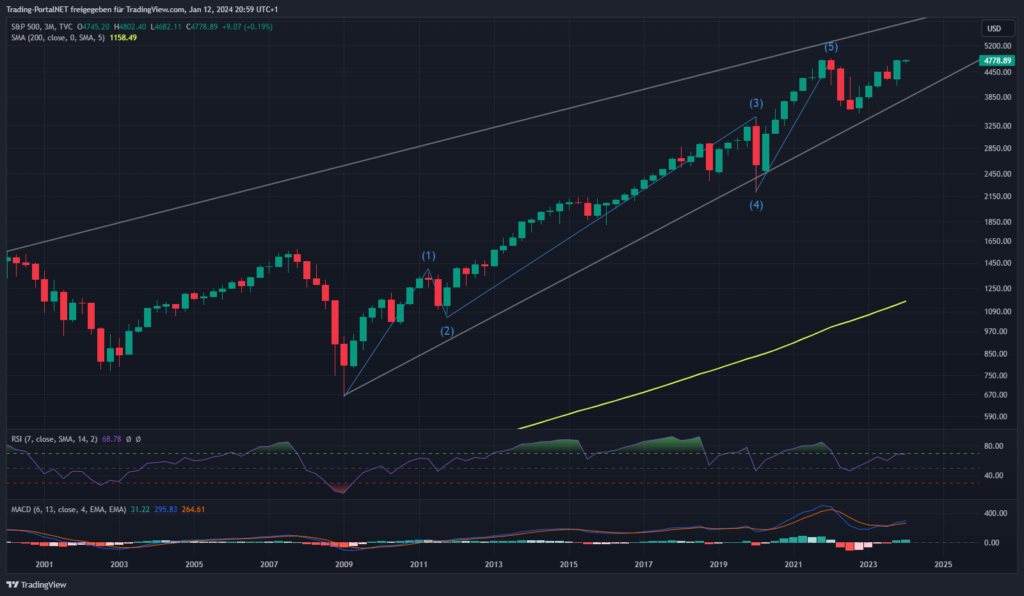
Task: Click the 2005 time axis label
Action: [194, 565]
